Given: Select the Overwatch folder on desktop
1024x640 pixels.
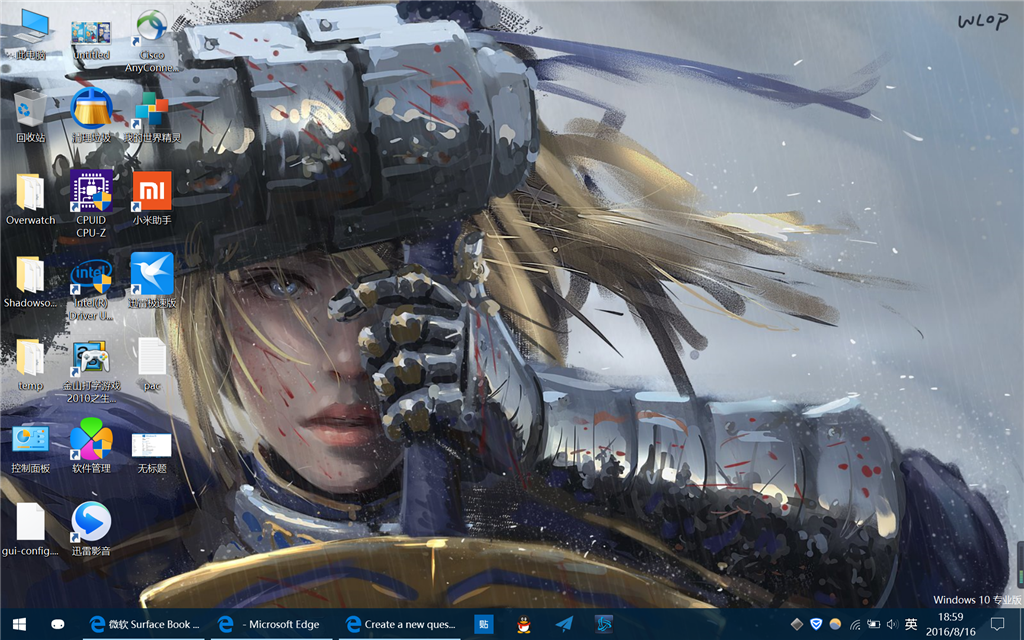Looking at the screenshot, I should click(30, 199).
